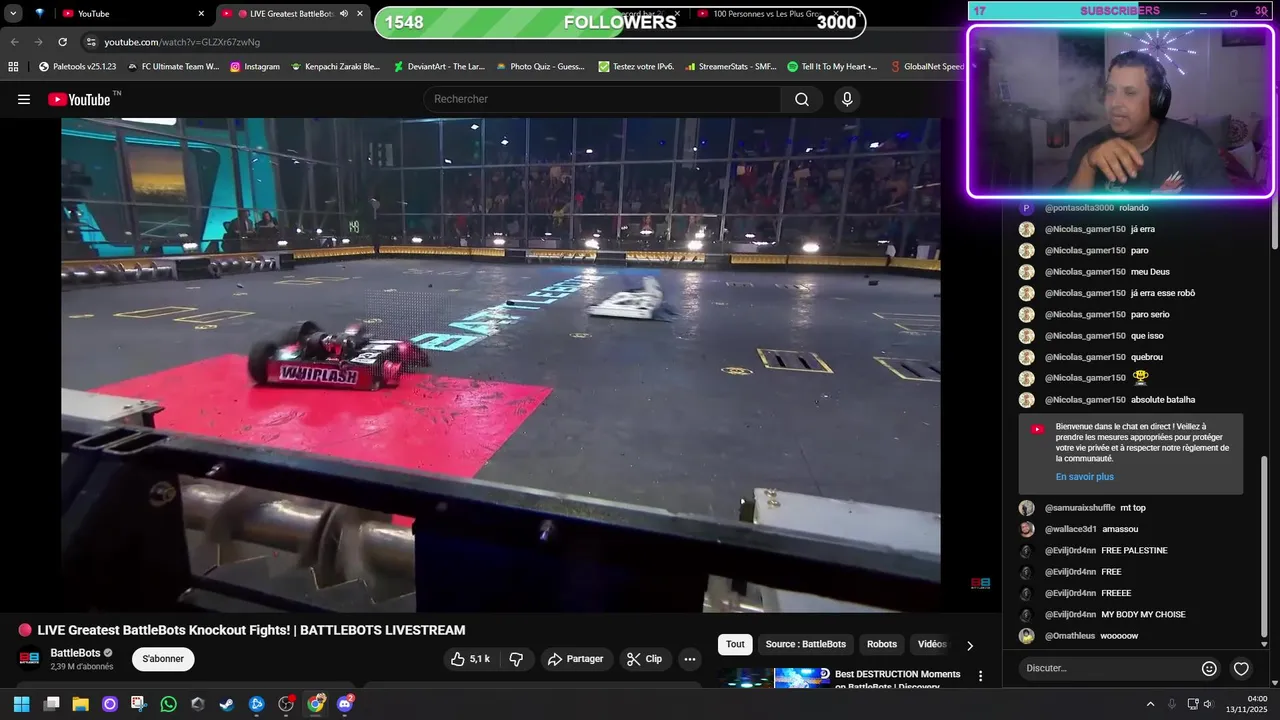1280x720 pixels.
Task: View site information icon in address bar
Action: coord(91,42)
